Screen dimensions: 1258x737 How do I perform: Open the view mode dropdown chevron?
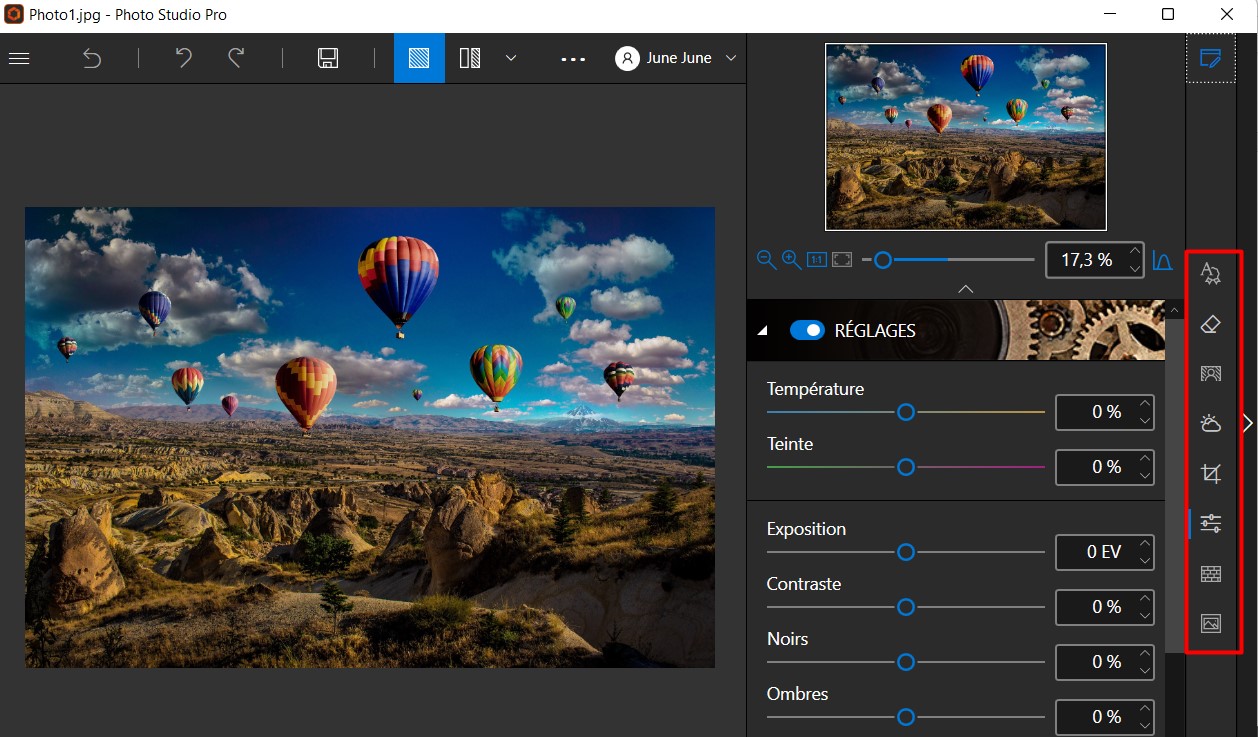pyautogui.click(x=511, y=58)
